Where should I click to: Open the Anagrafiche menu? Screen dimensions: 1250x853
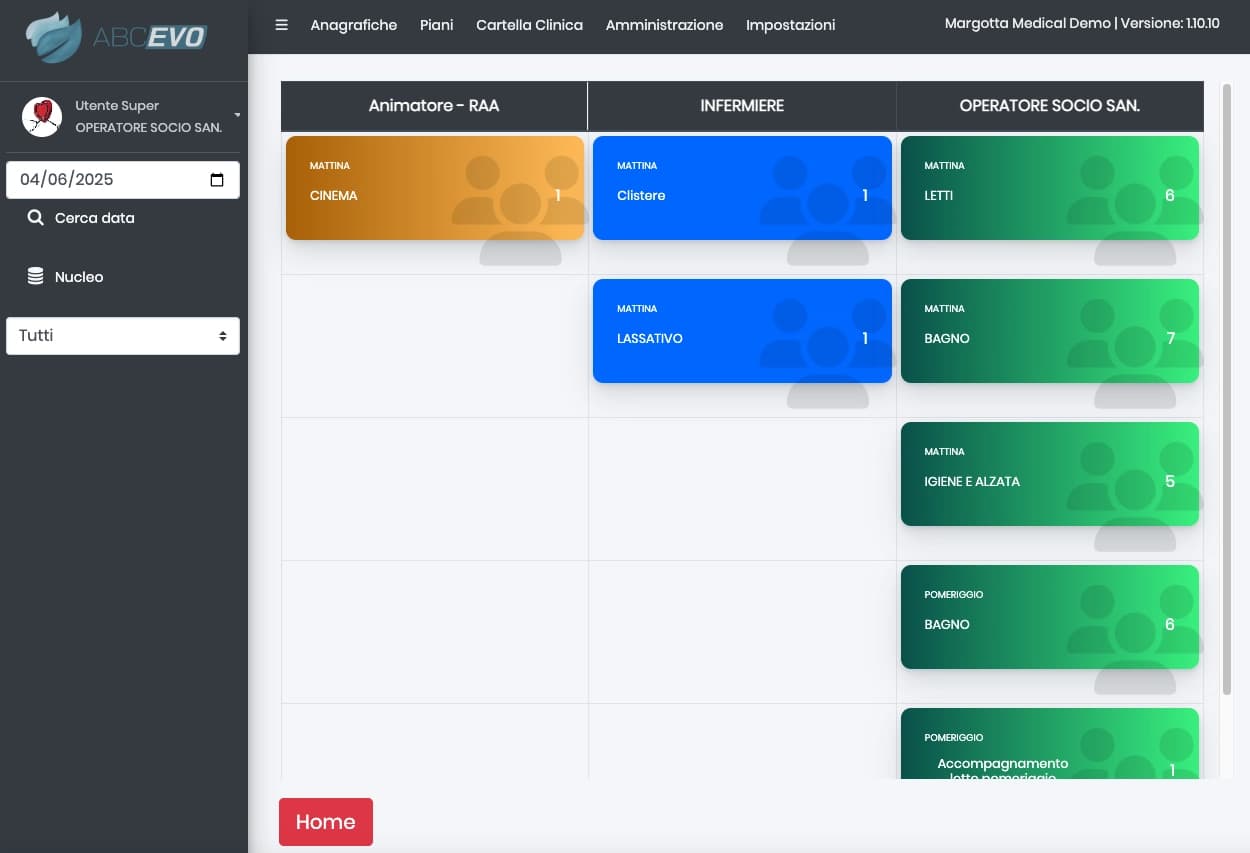[353, 25]
